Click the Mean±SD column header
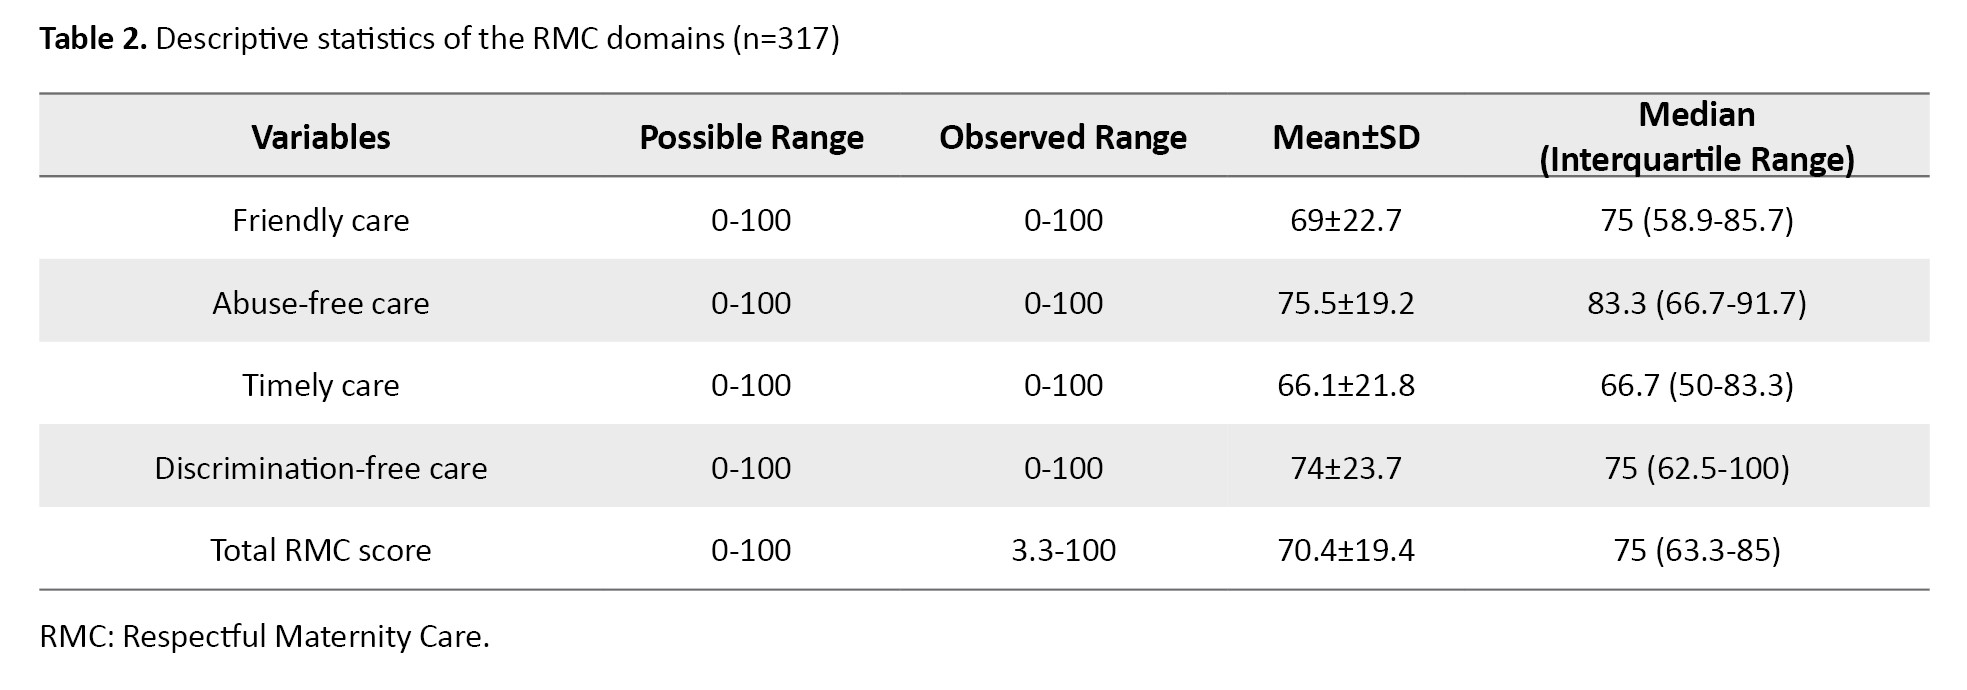The height and width of the screenshot is (690, 1967). 1345,137
